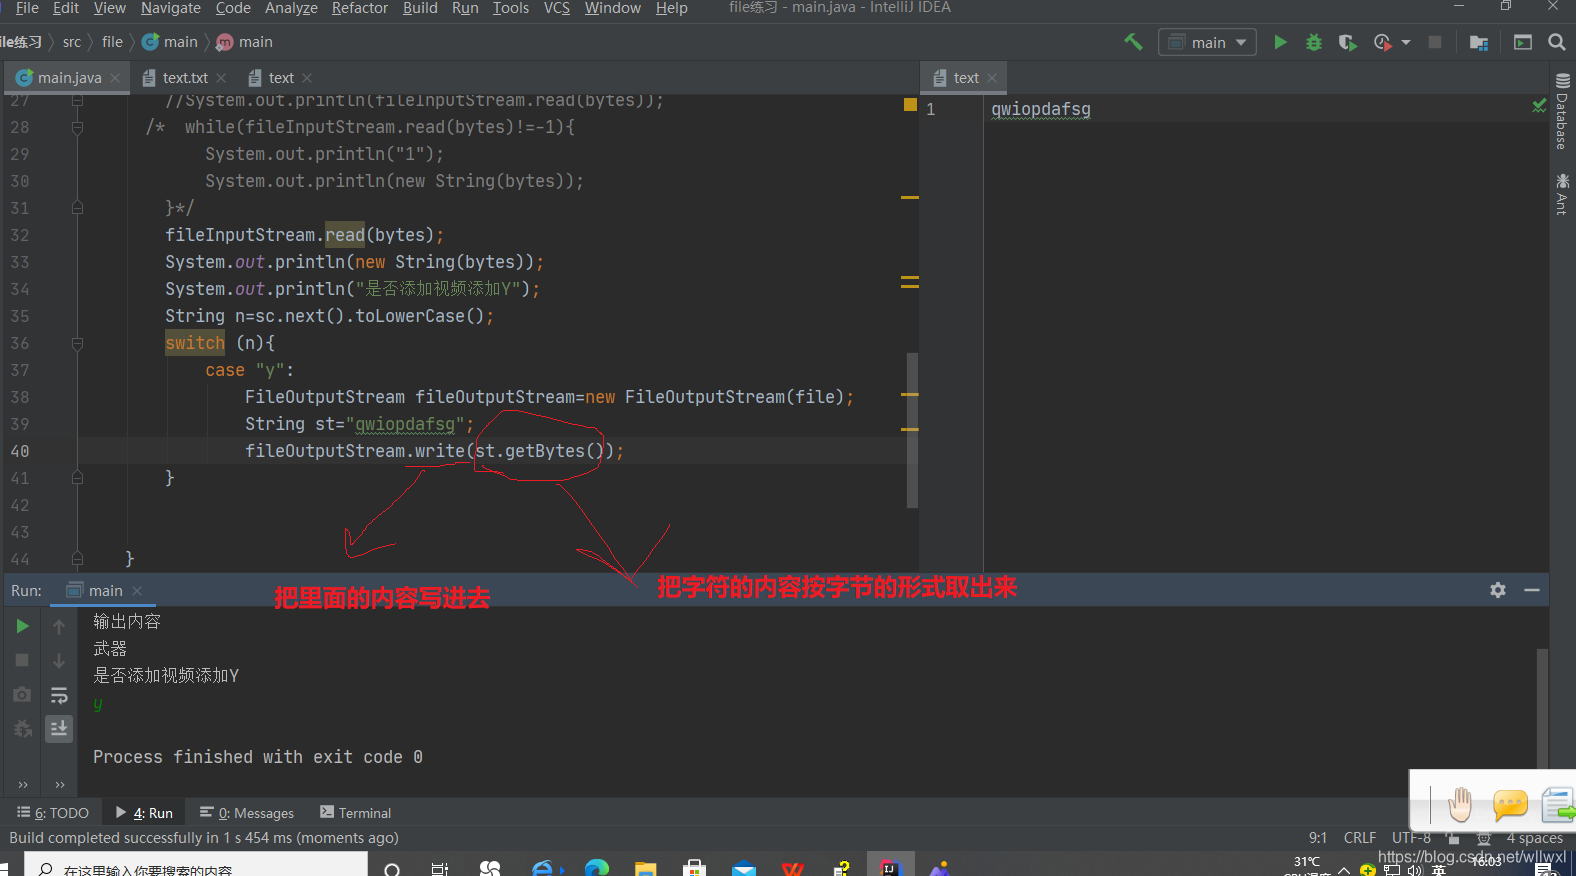
Task: Open the Database tool window
Action: [x=1562, y=112]
